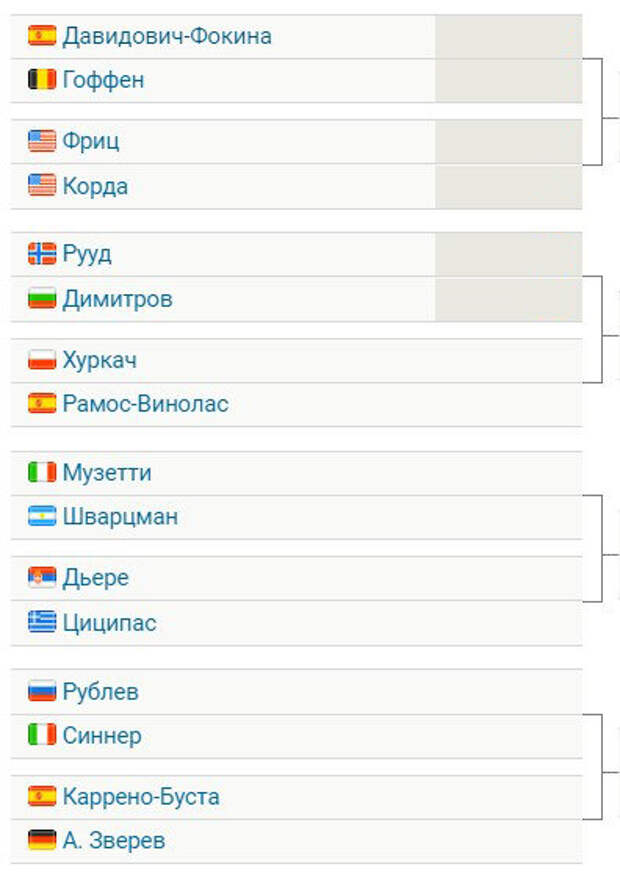The image size is (620, 875).
Task: Select the Музетти player name
Action: [107, 473]
